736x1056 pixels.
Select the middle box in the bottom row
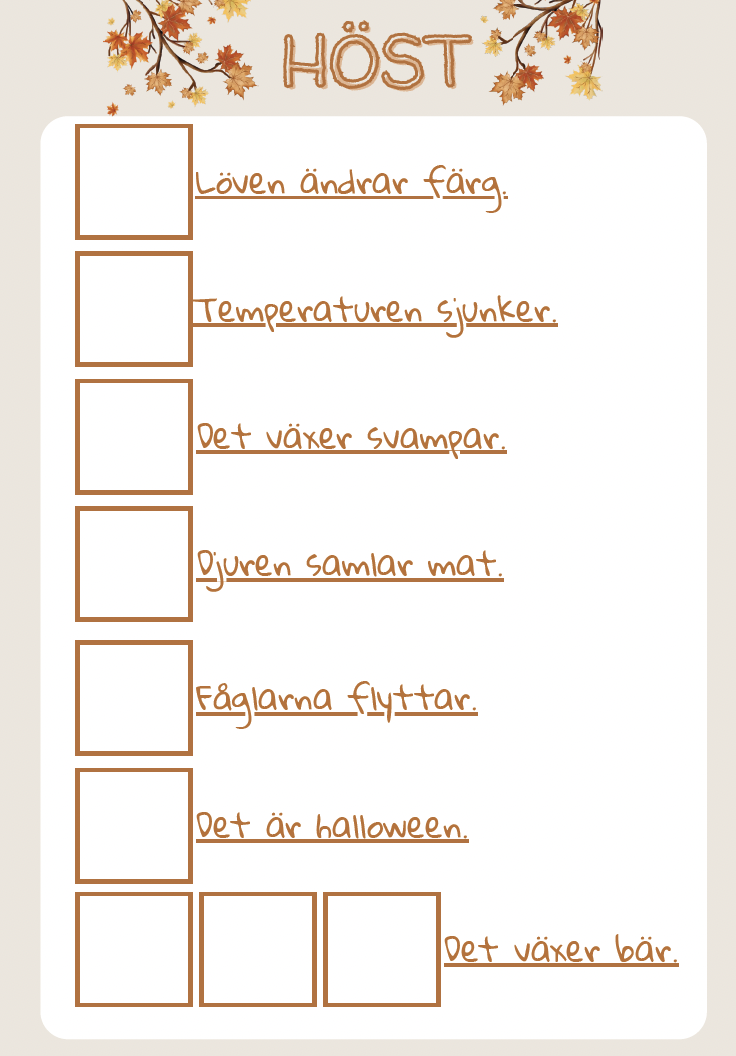click(258, 949)
